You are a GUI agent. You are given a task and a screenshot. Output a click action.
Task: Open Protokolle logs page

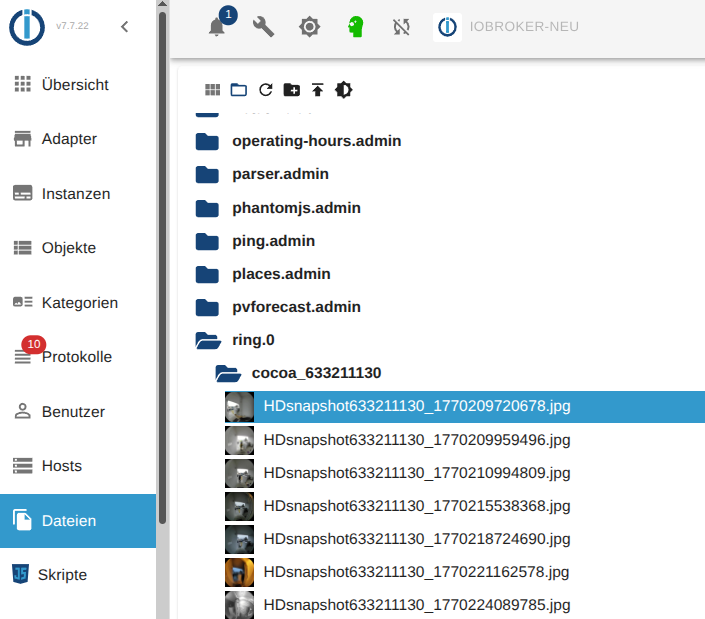pos(78,357)
